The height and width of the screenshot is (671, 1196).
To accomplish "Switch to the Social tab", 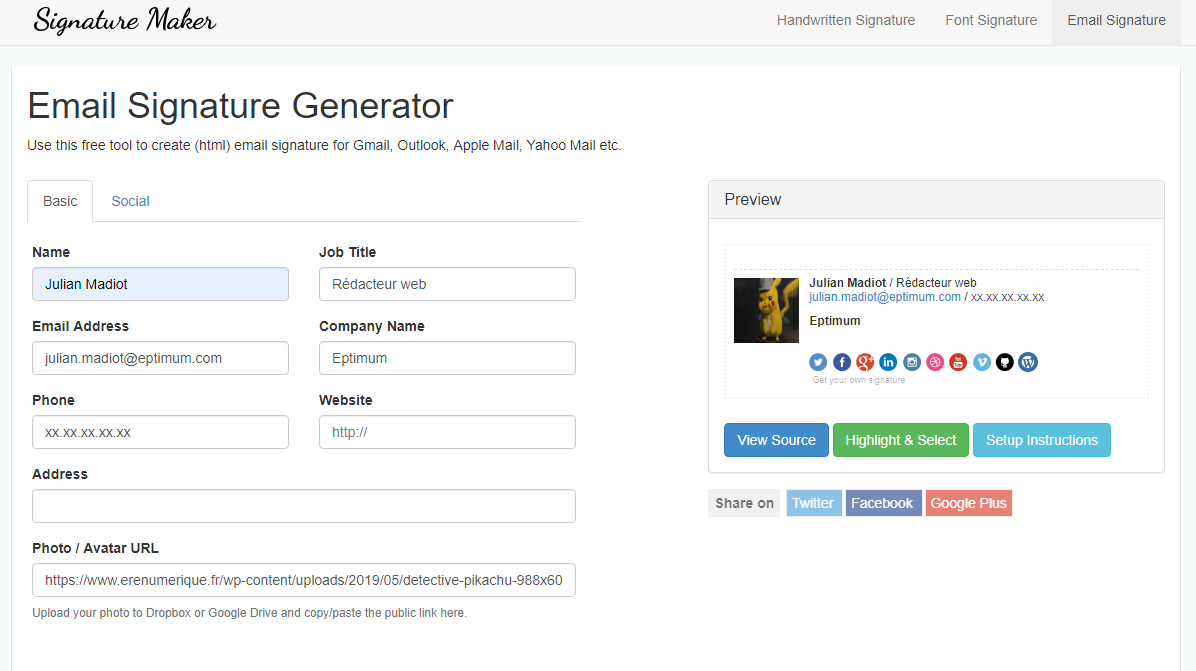I will click(x=130, y=201).
